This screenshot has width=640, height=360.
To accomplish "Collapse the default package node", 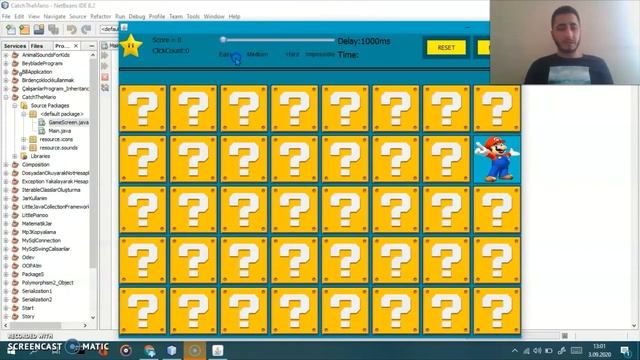I will tap(24, 114).
